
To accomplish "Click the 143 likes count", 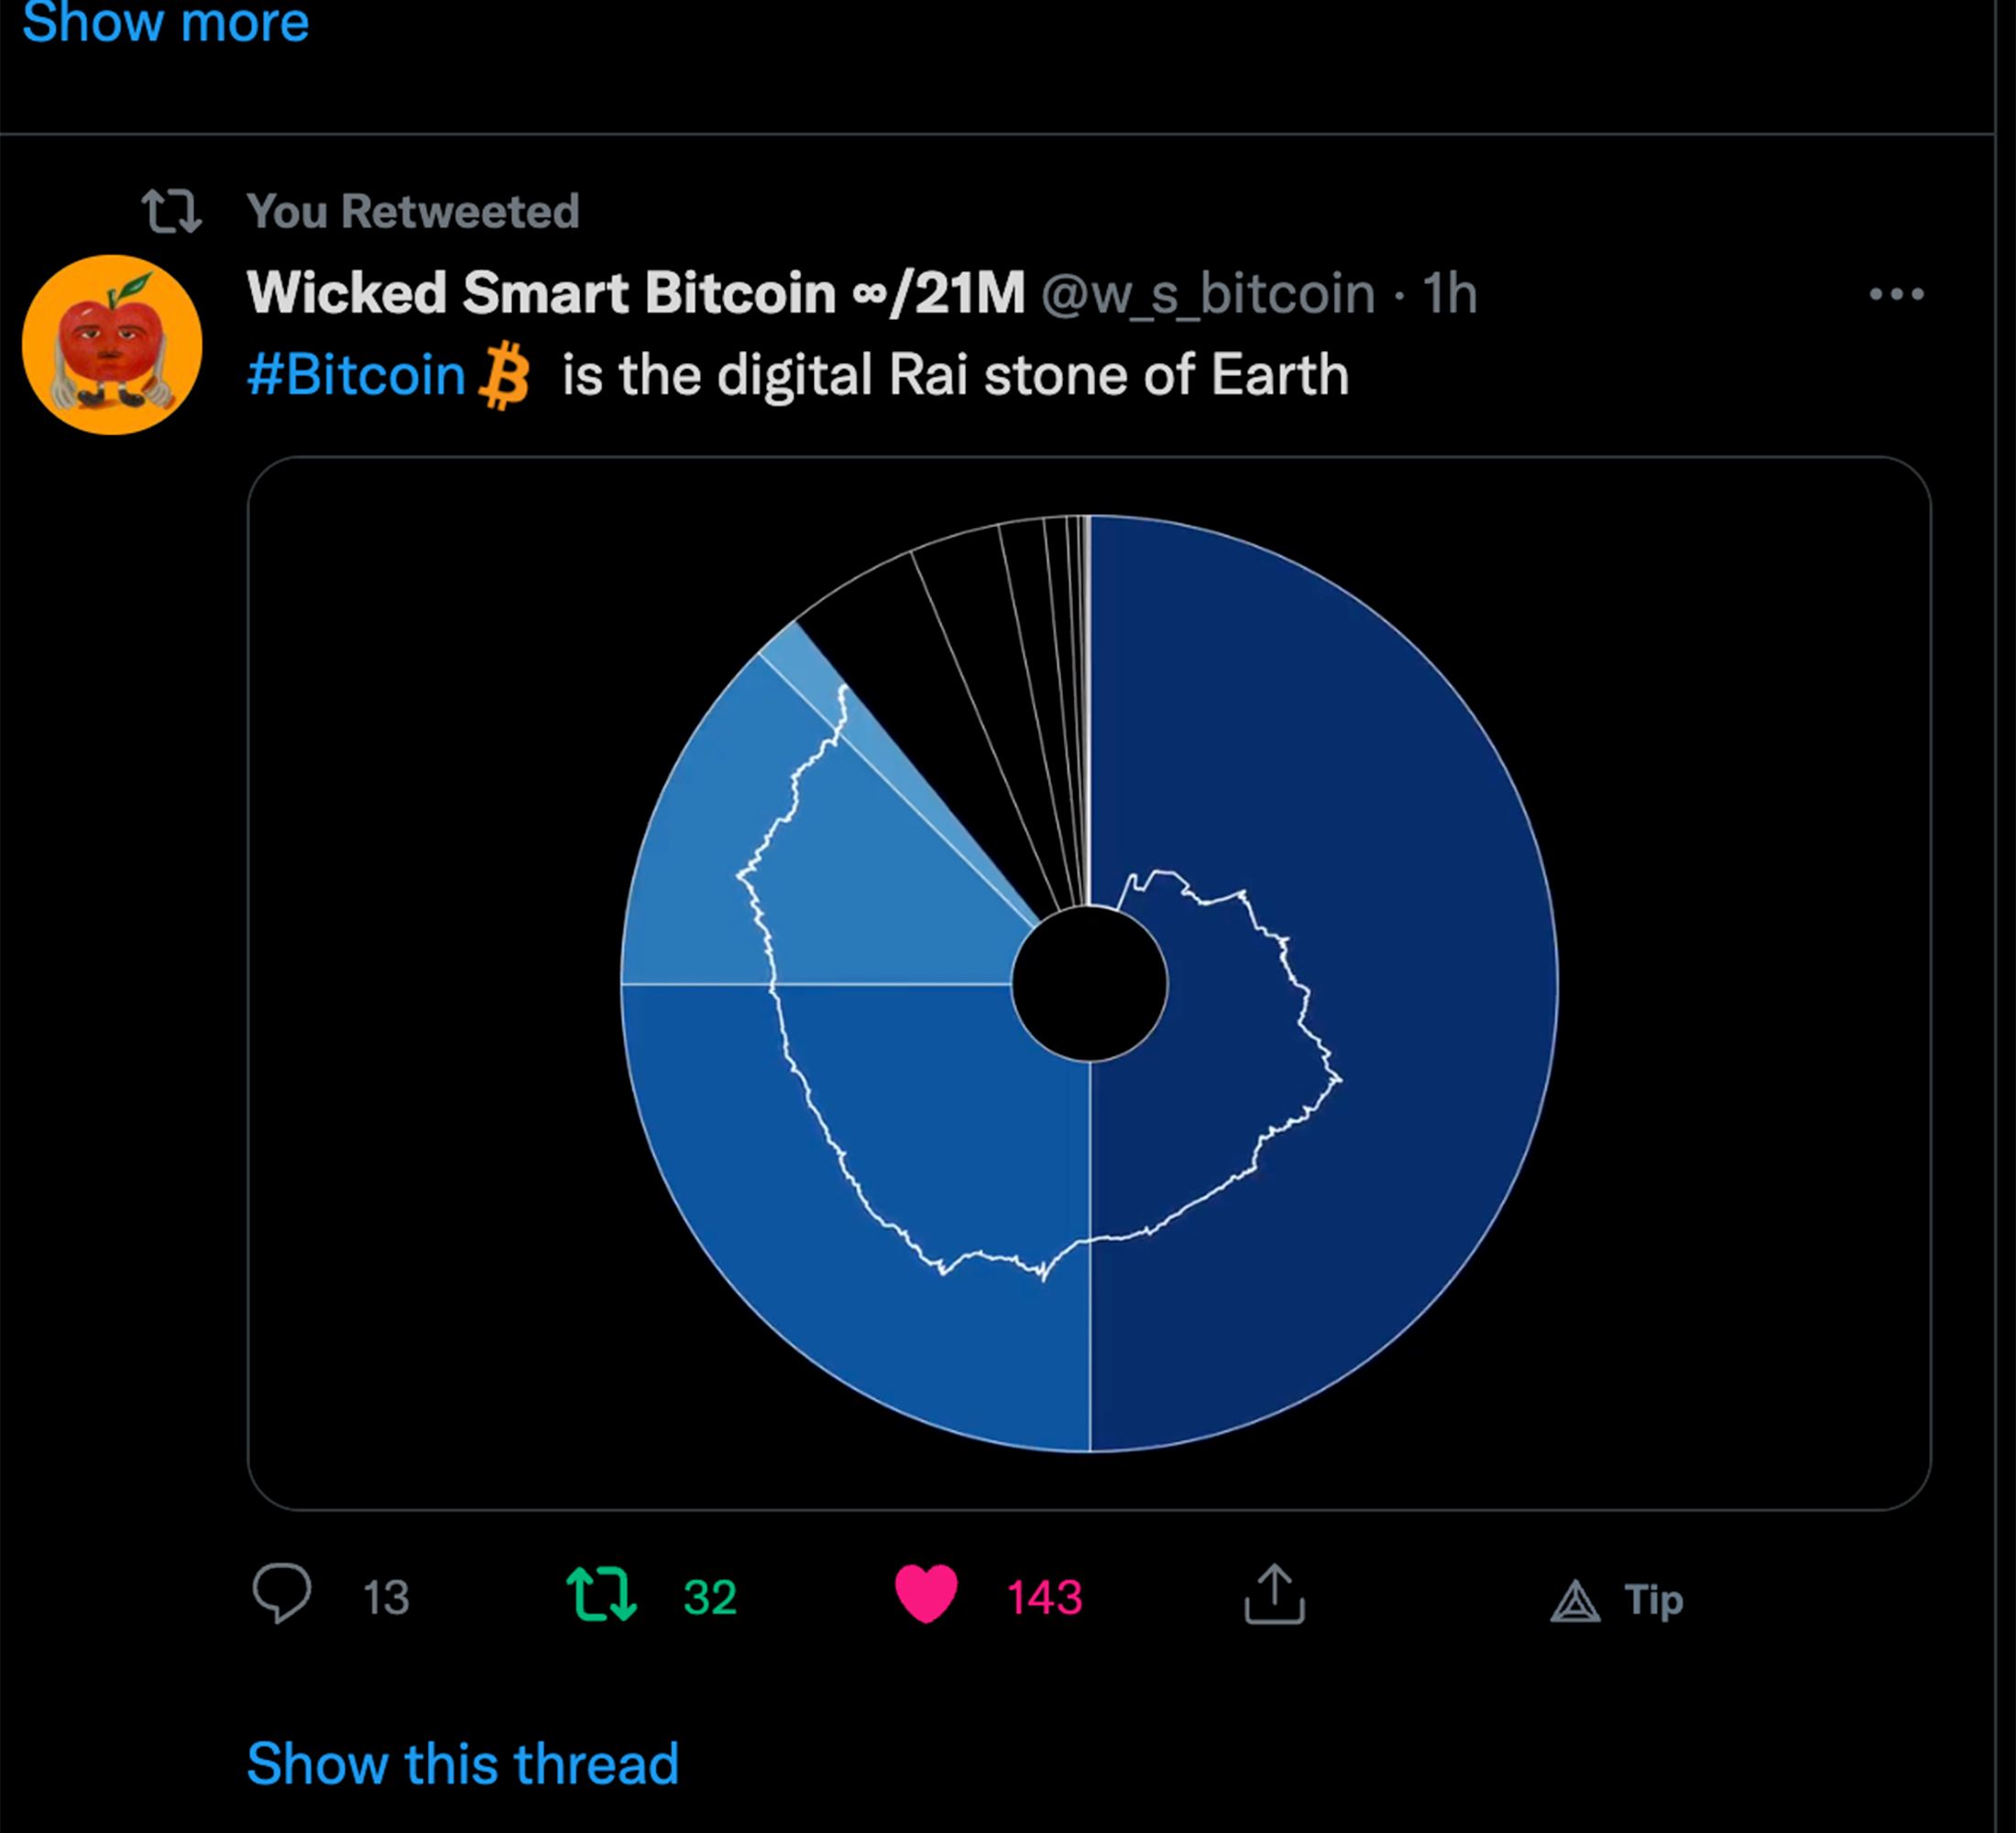I will 1044,1597.
